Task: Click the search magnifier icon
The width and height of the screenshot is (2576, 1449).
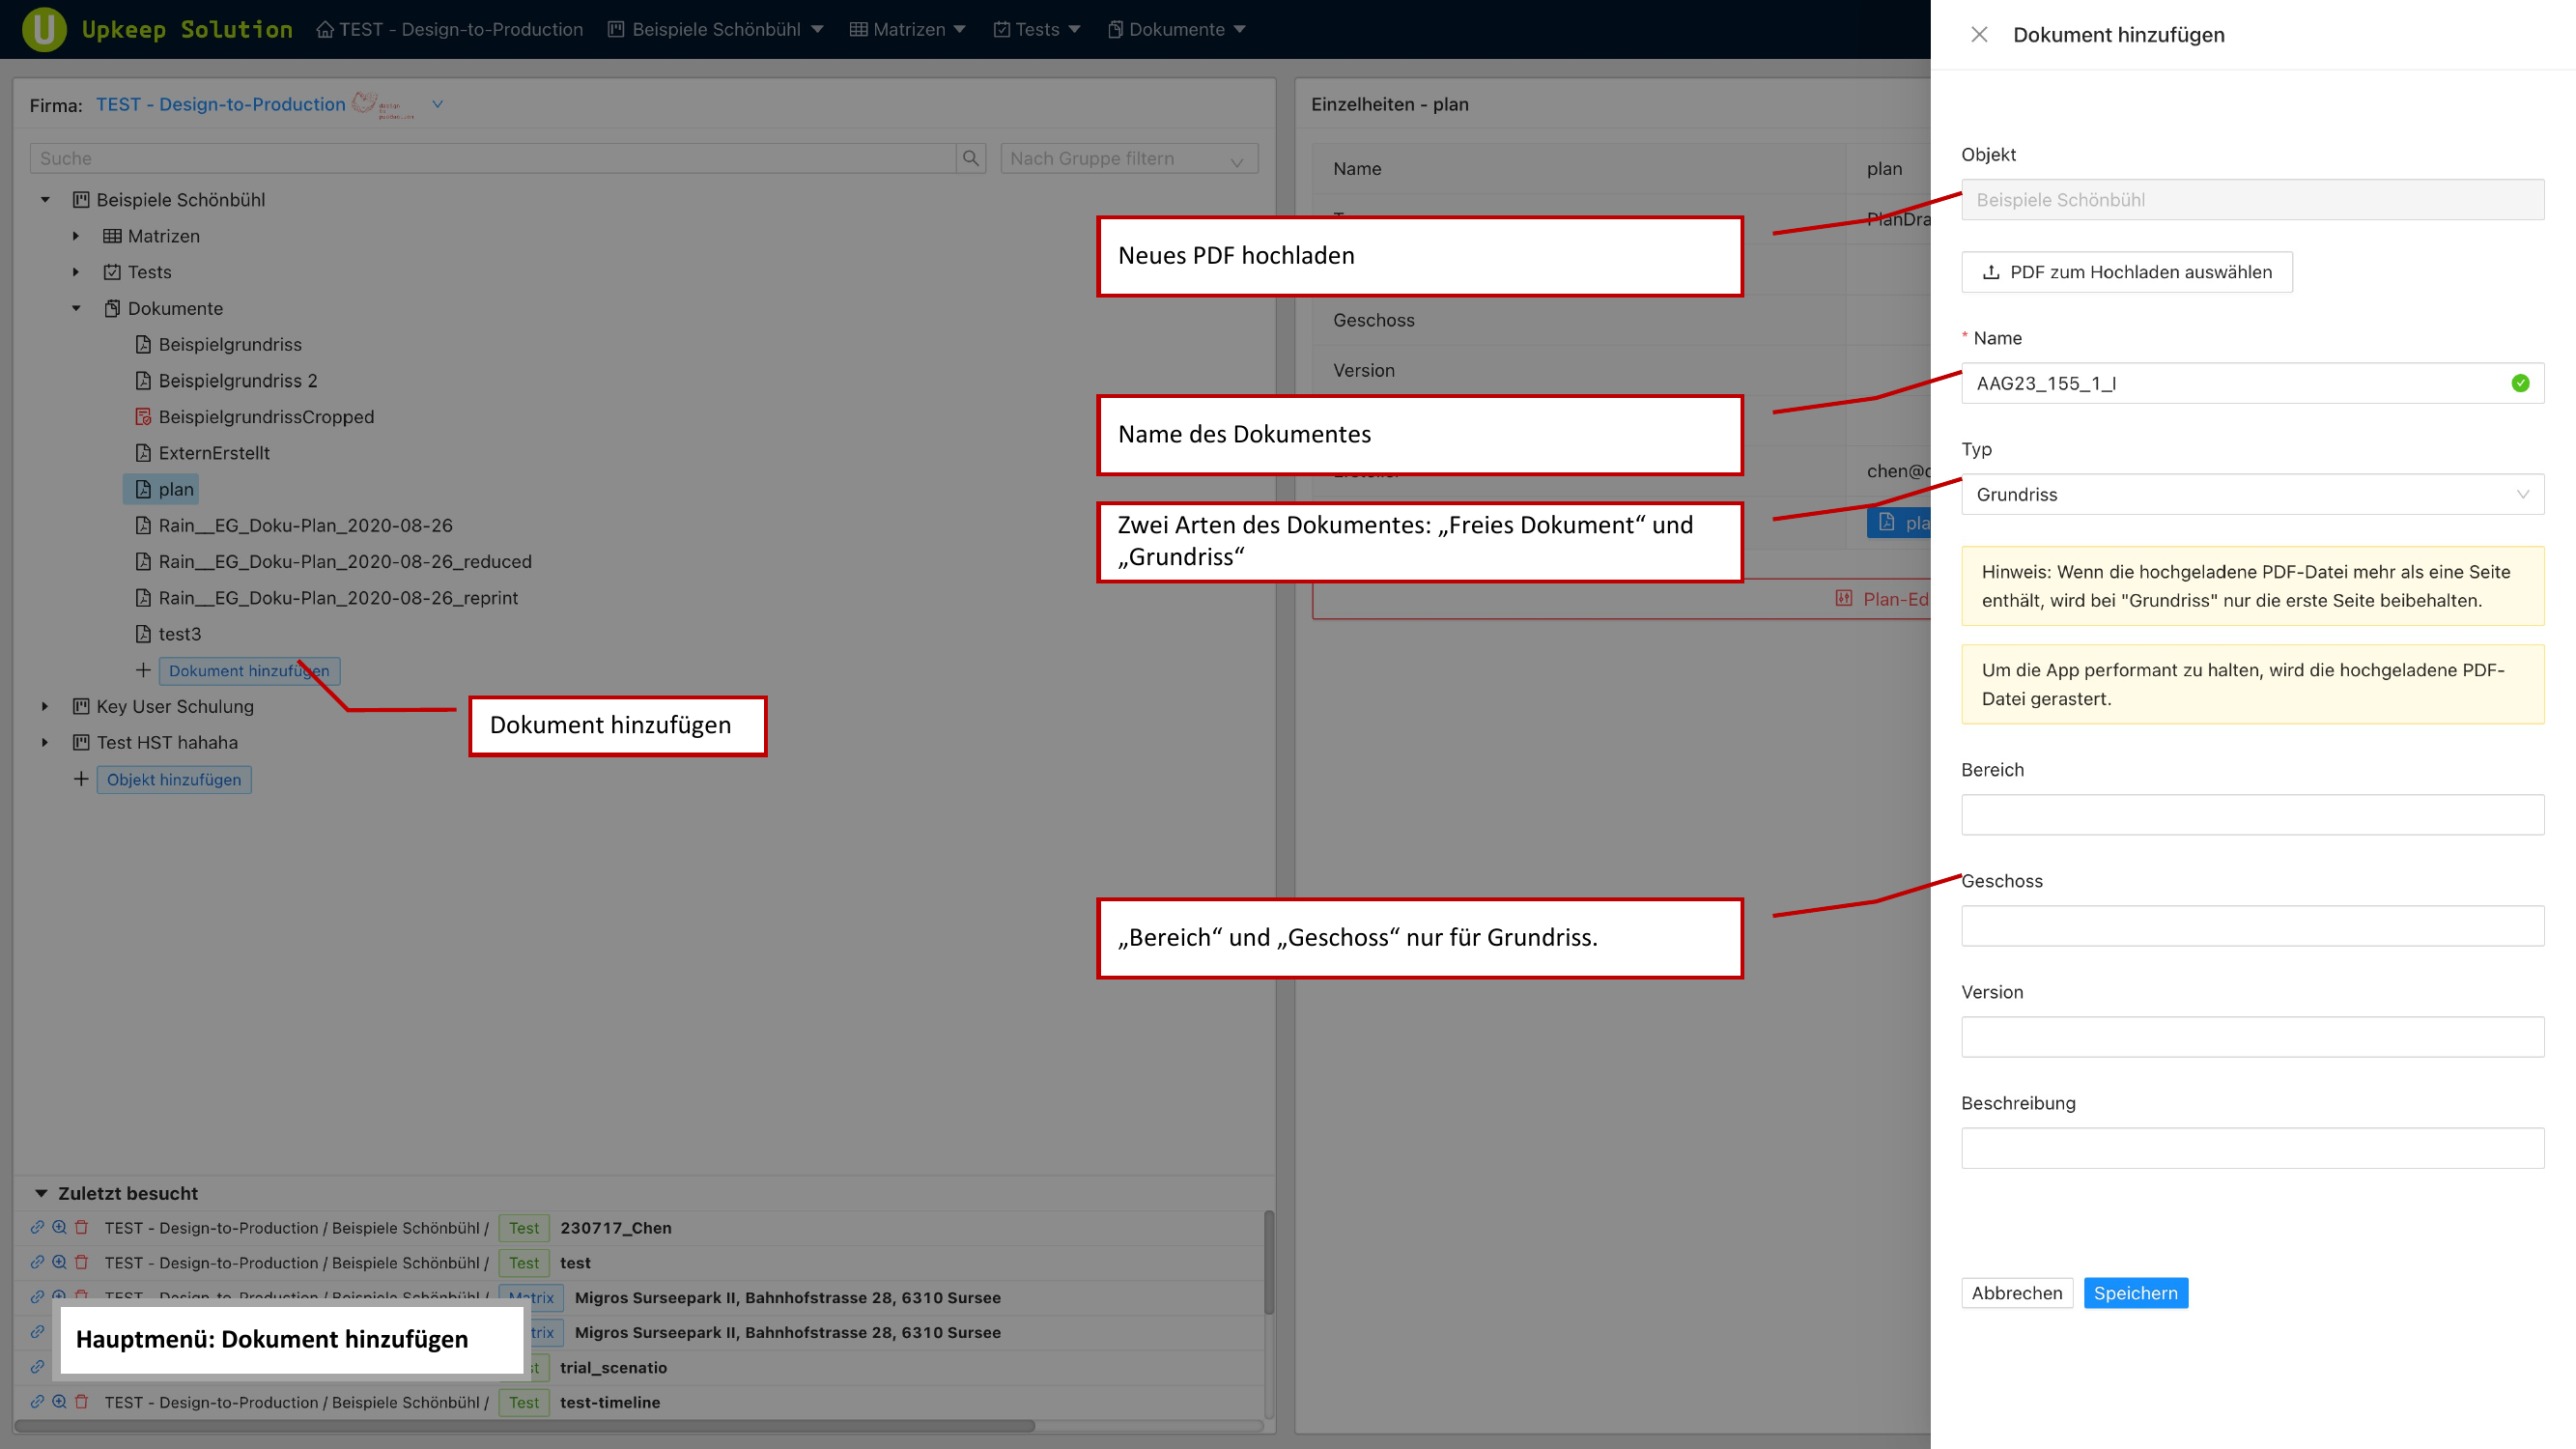Action: (970, 158)
